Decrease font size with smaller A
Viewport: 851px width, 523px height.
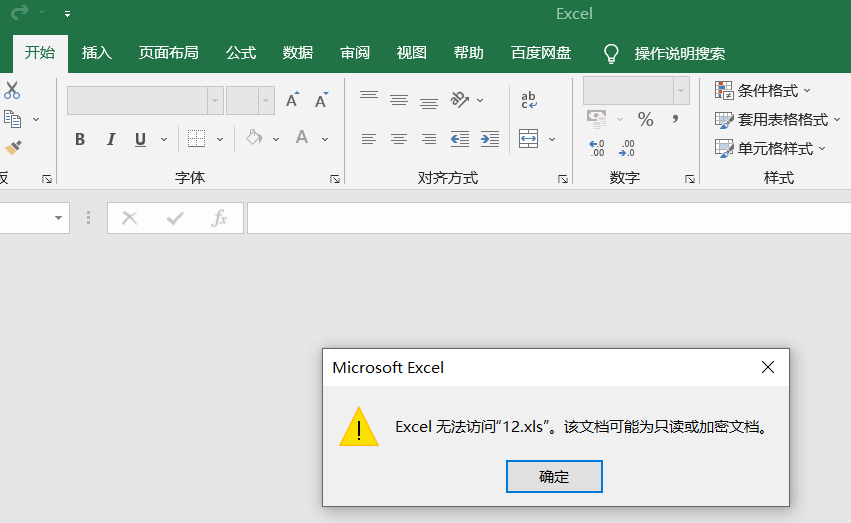point(321,100)
